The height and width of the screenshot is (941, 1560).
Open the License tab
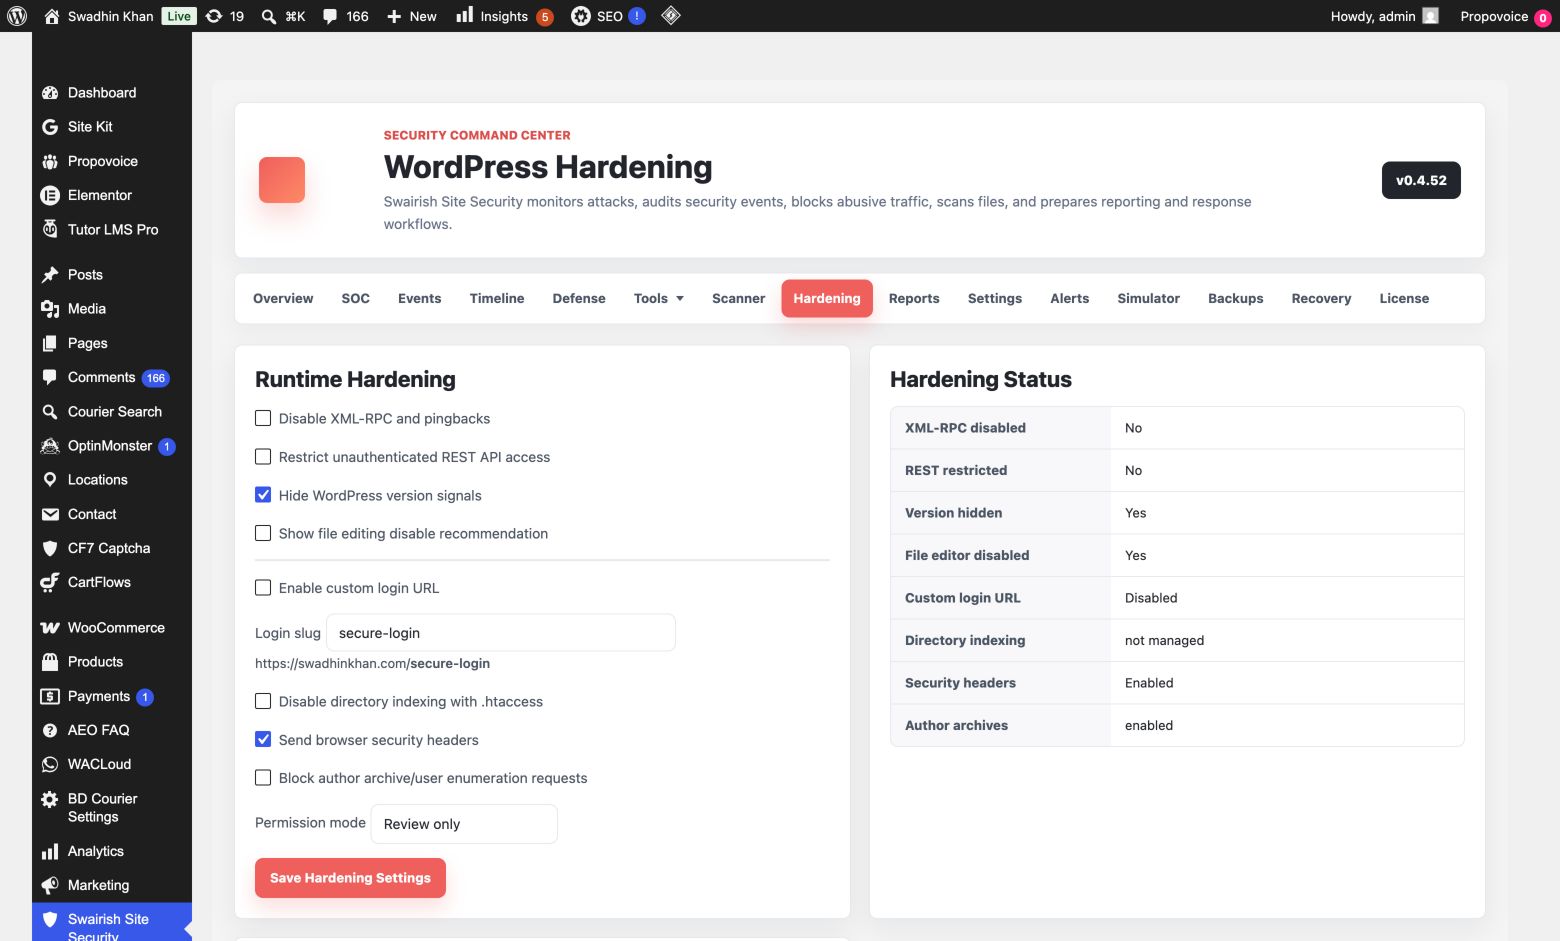tap(1404, 298)
